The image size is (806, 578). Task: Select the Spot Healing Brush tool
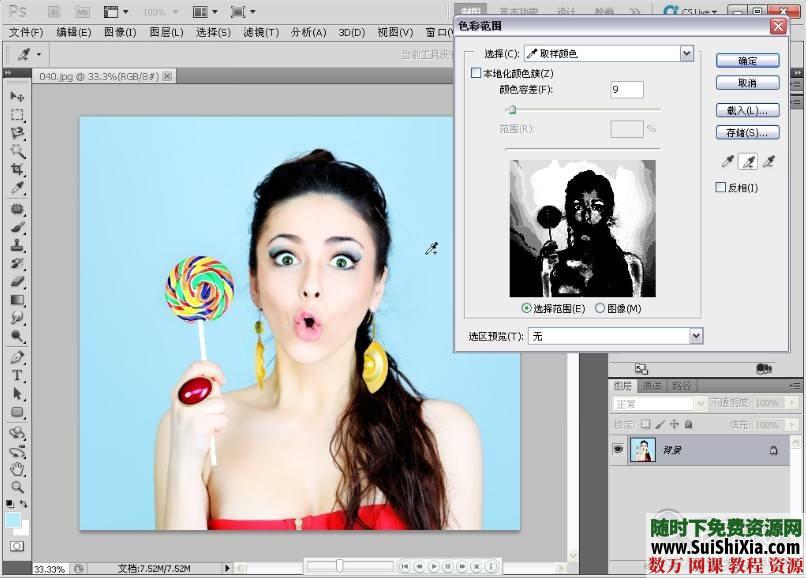[x=17, y=209]
